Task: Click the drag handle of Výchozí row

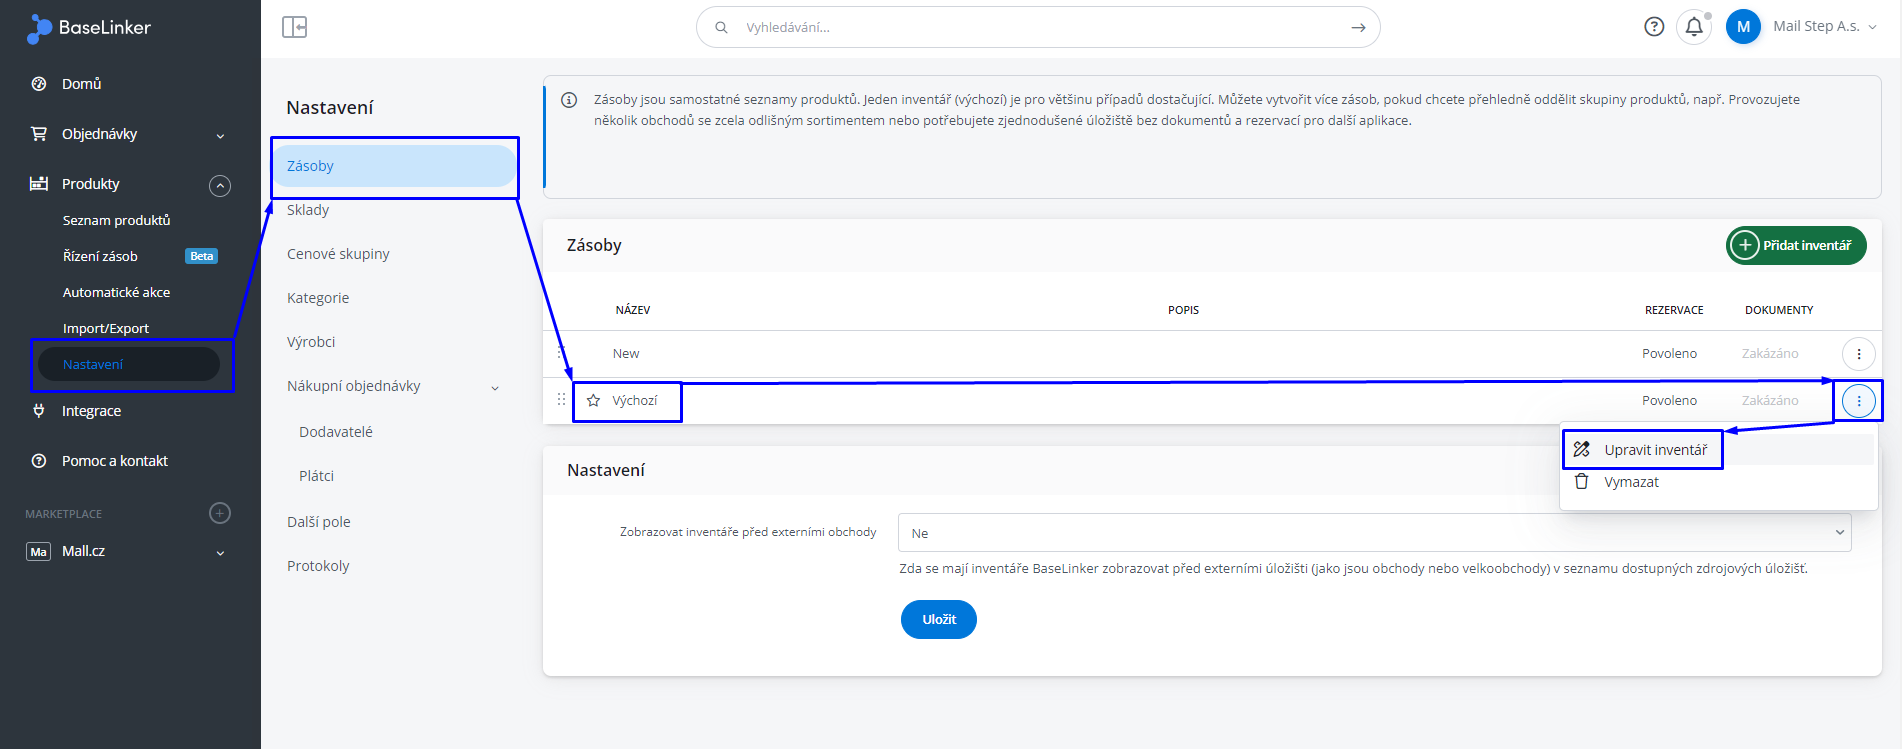Action: (x=561, y=400)
